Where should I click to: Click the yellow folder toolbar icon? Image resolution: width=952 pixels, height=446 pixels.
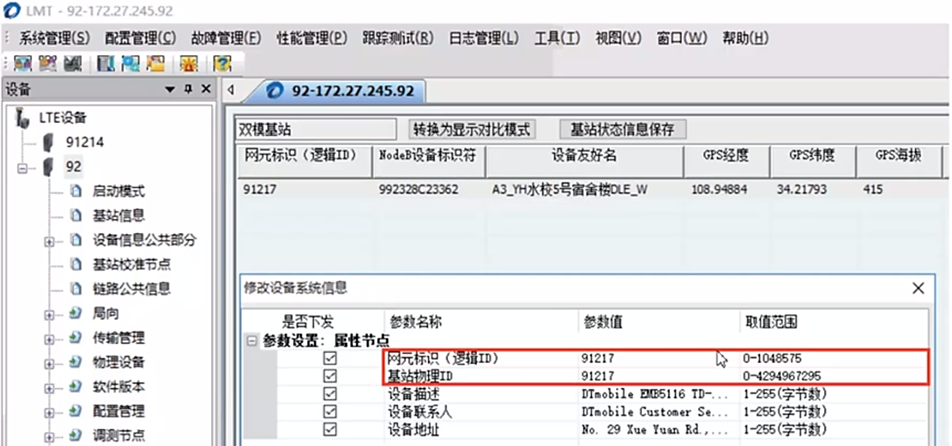(157, 63)
